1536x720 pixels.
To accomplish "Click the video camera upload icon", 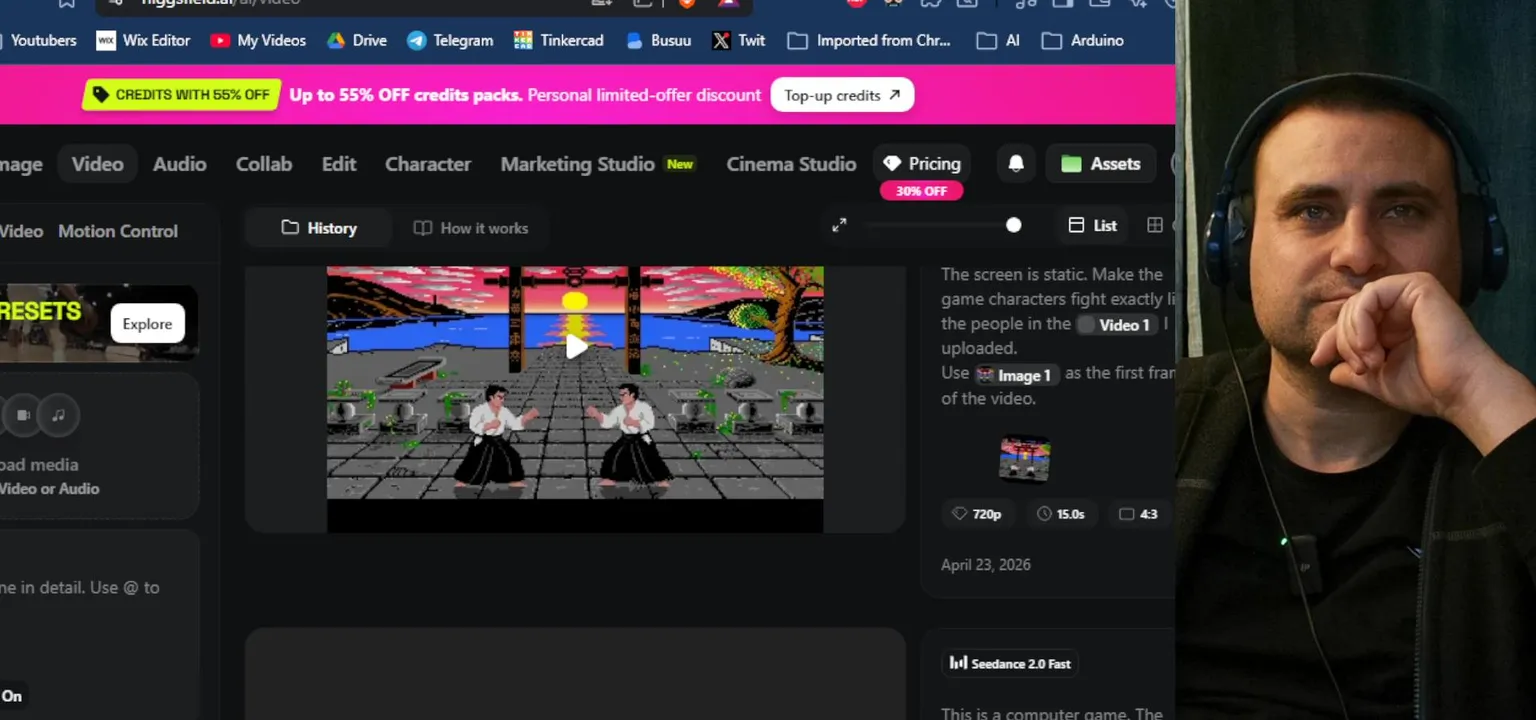I will (23, 415).
